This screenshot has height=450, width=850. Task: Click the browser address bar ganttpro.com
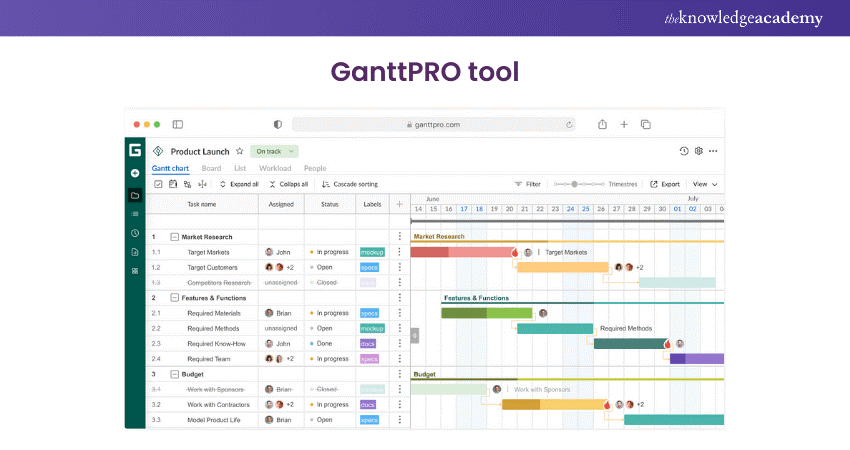pos(434,125)
